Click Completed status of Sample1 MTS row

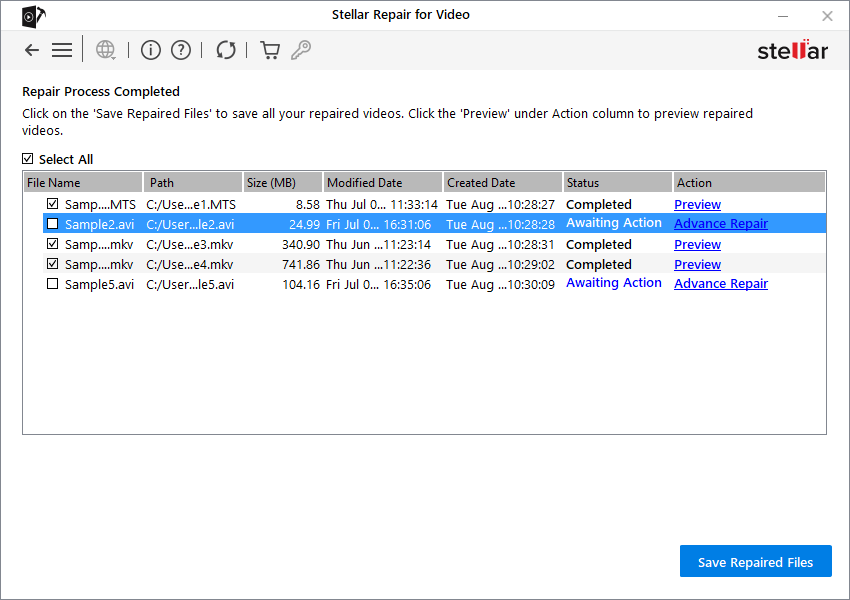(598, 205)
